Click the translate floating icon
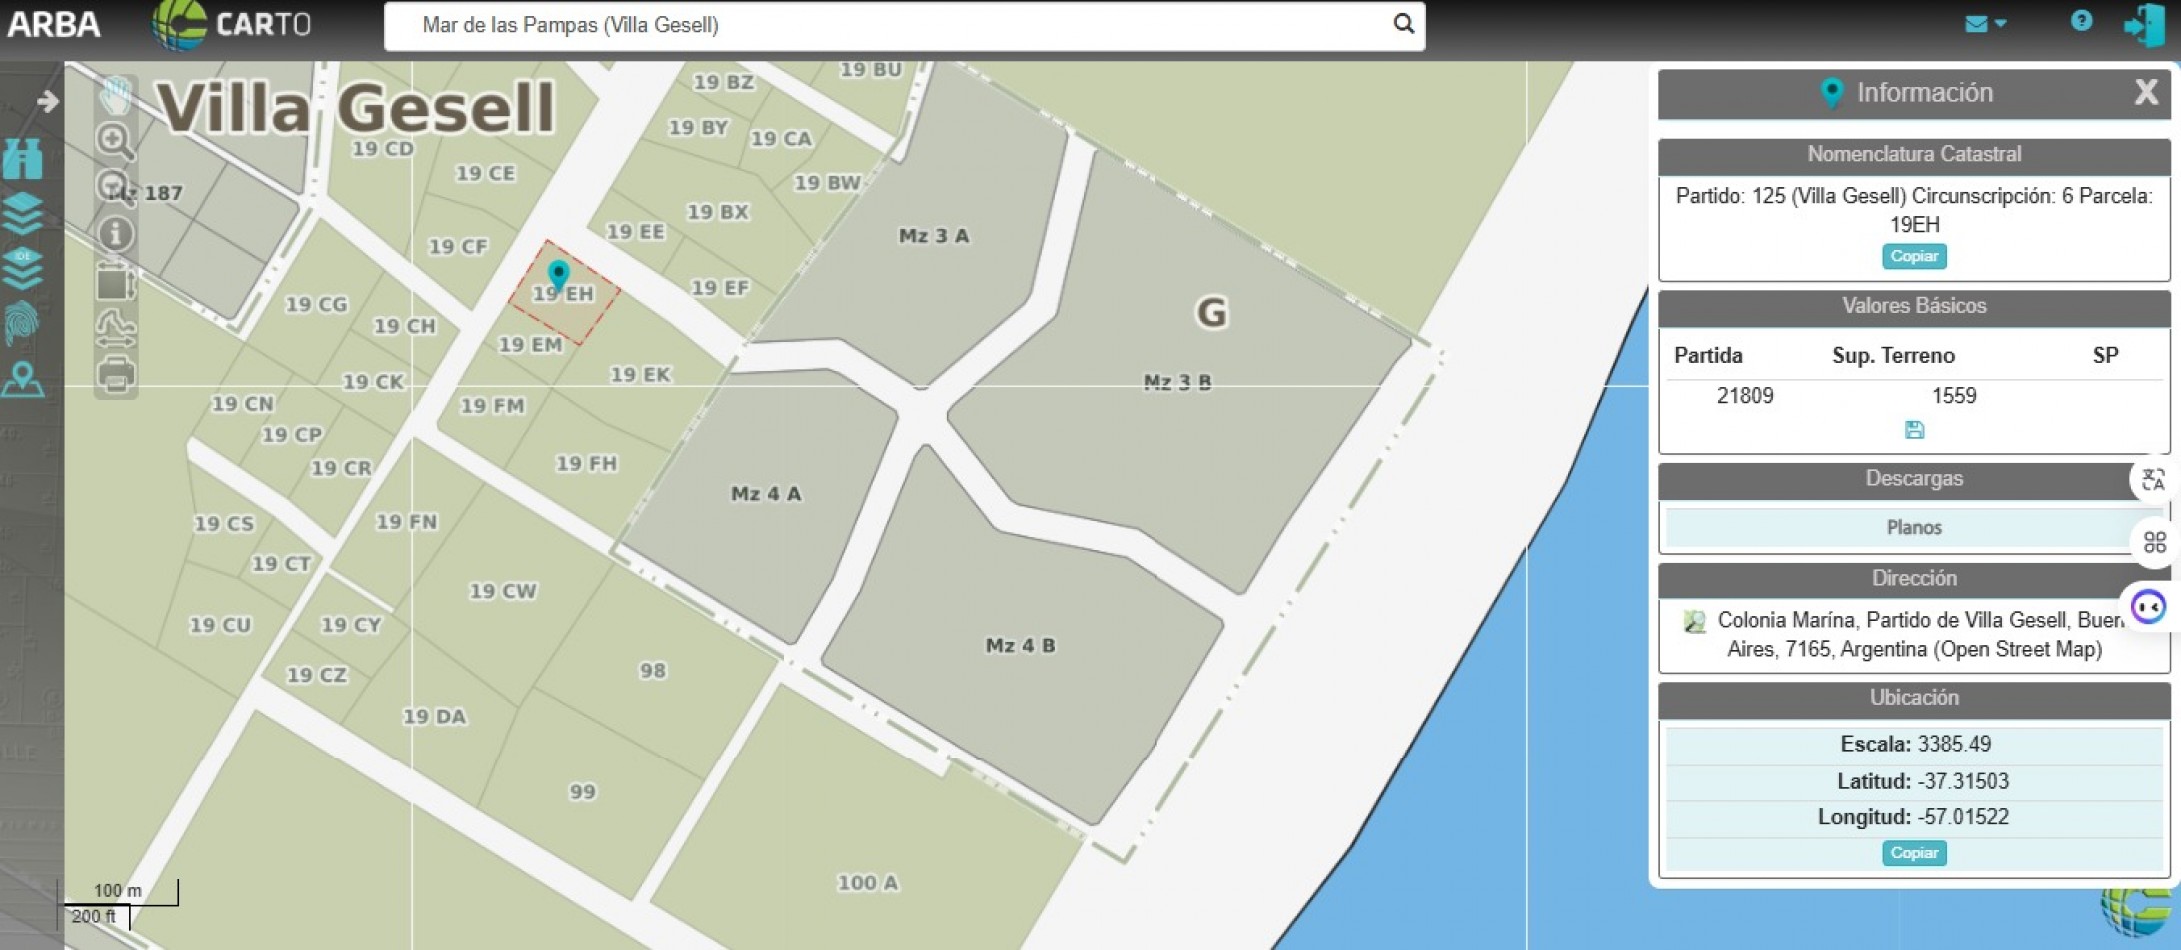This screenshot has width=2181, height=950. [x=2154, y=480]
